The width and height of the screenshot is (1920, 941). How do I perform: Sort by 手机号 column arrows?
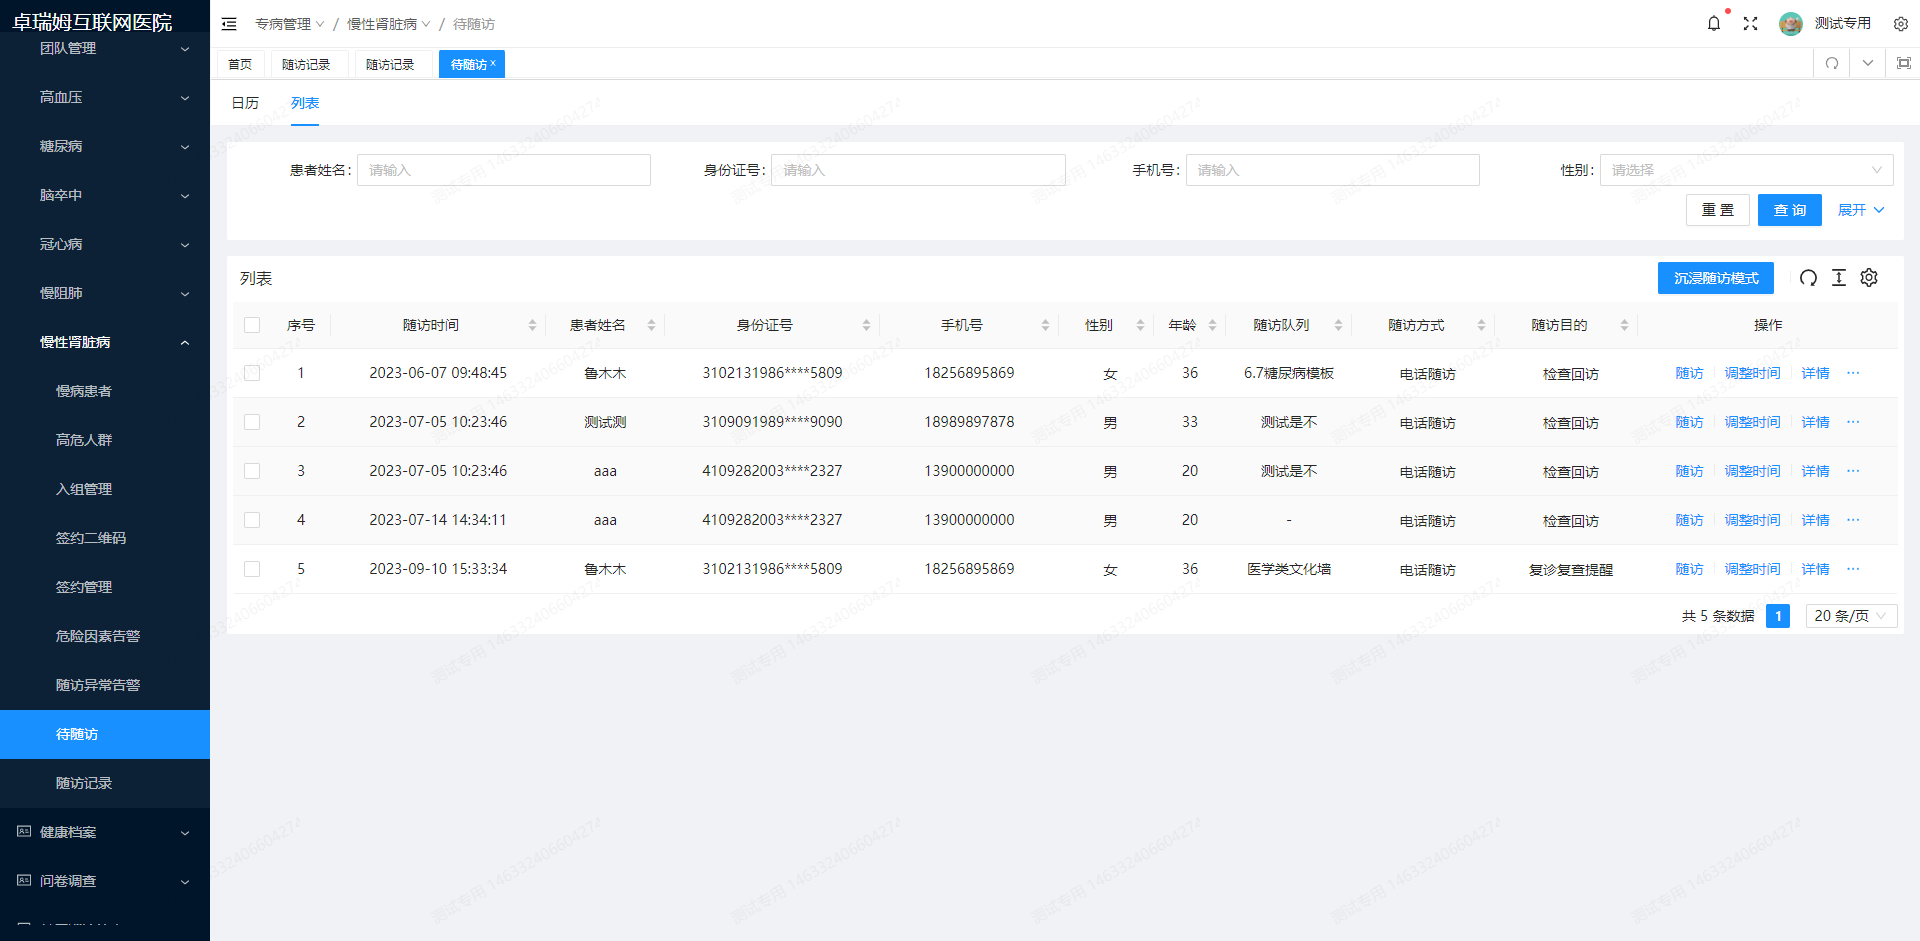(1045, 325)
